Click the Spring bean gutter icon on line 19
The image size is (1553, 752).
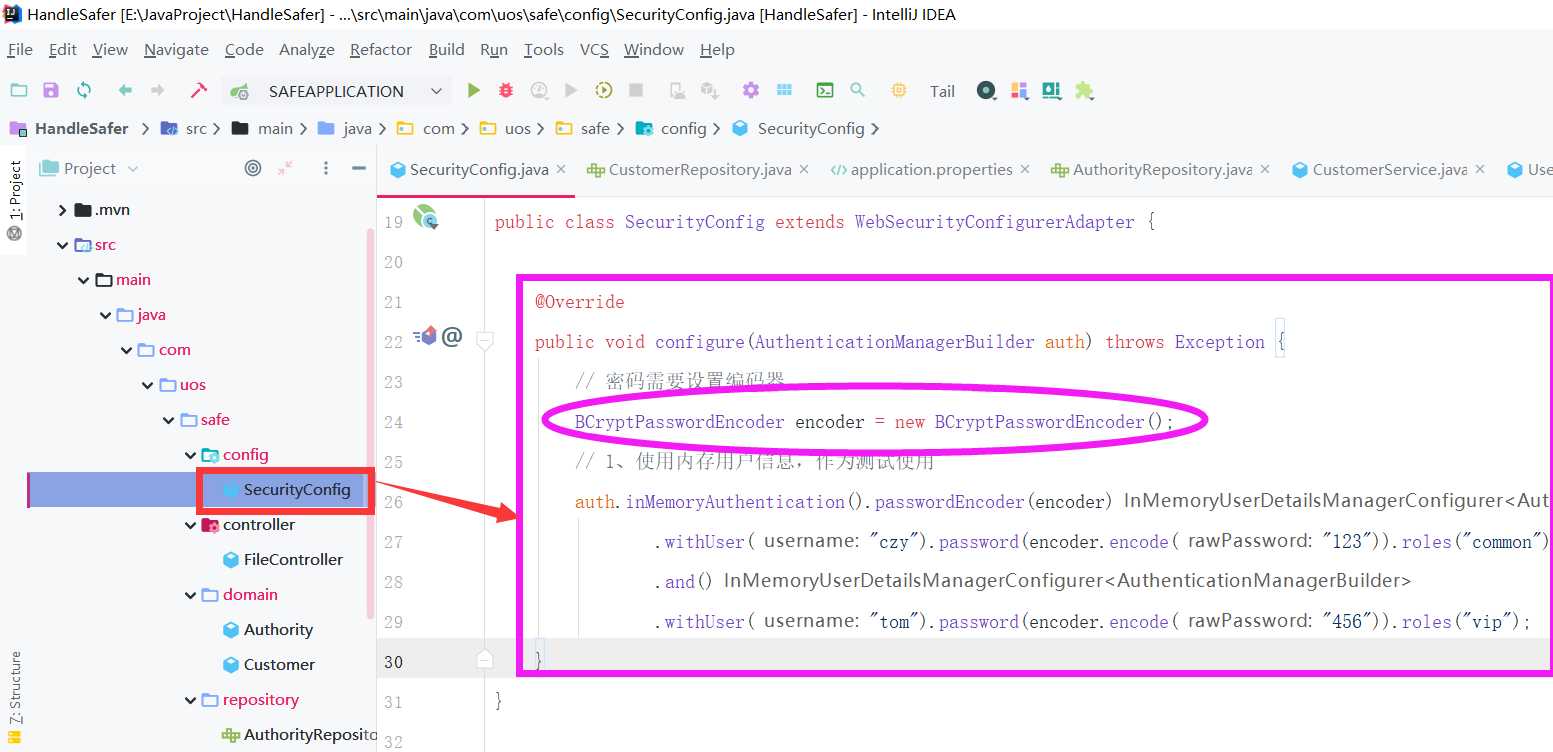(x=427, y=216)
